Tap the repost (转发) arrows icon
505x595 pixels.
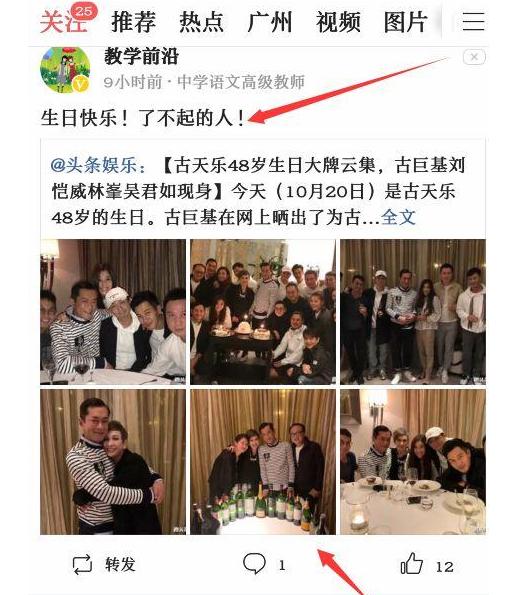click(82, 564)
